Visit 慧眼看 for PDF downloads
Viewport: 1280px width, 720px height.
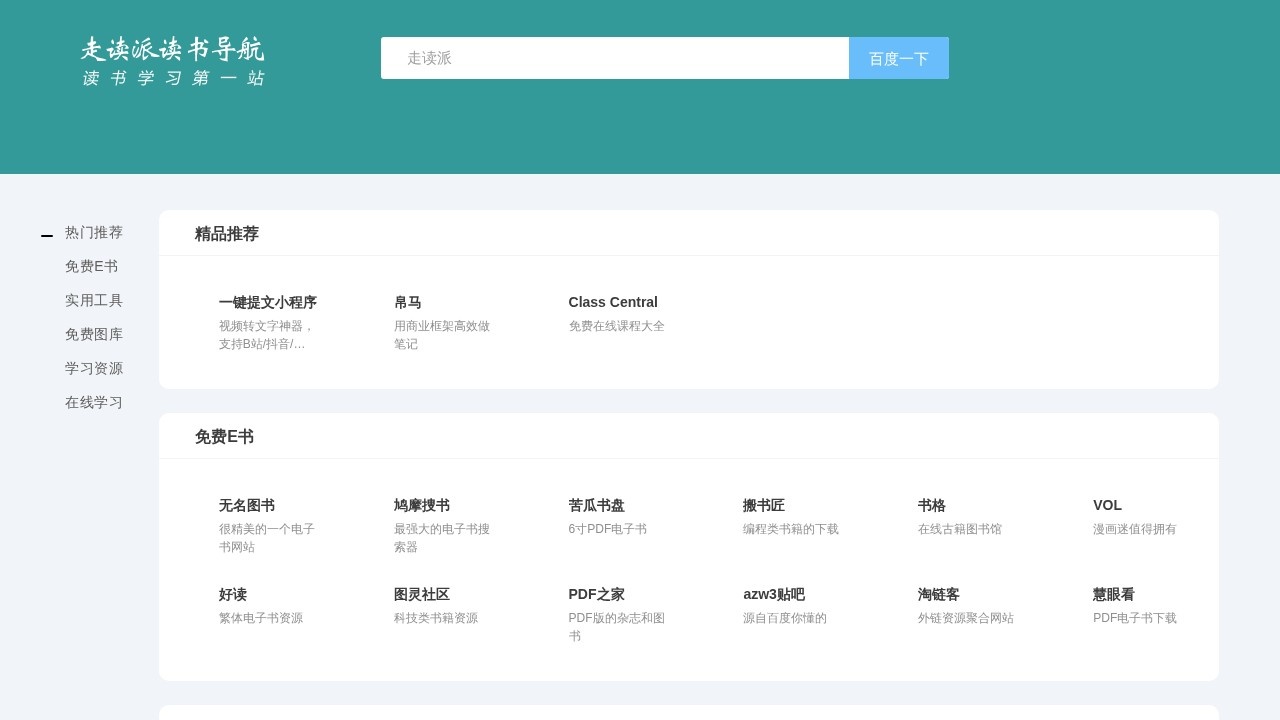[x=1113, y=594]
